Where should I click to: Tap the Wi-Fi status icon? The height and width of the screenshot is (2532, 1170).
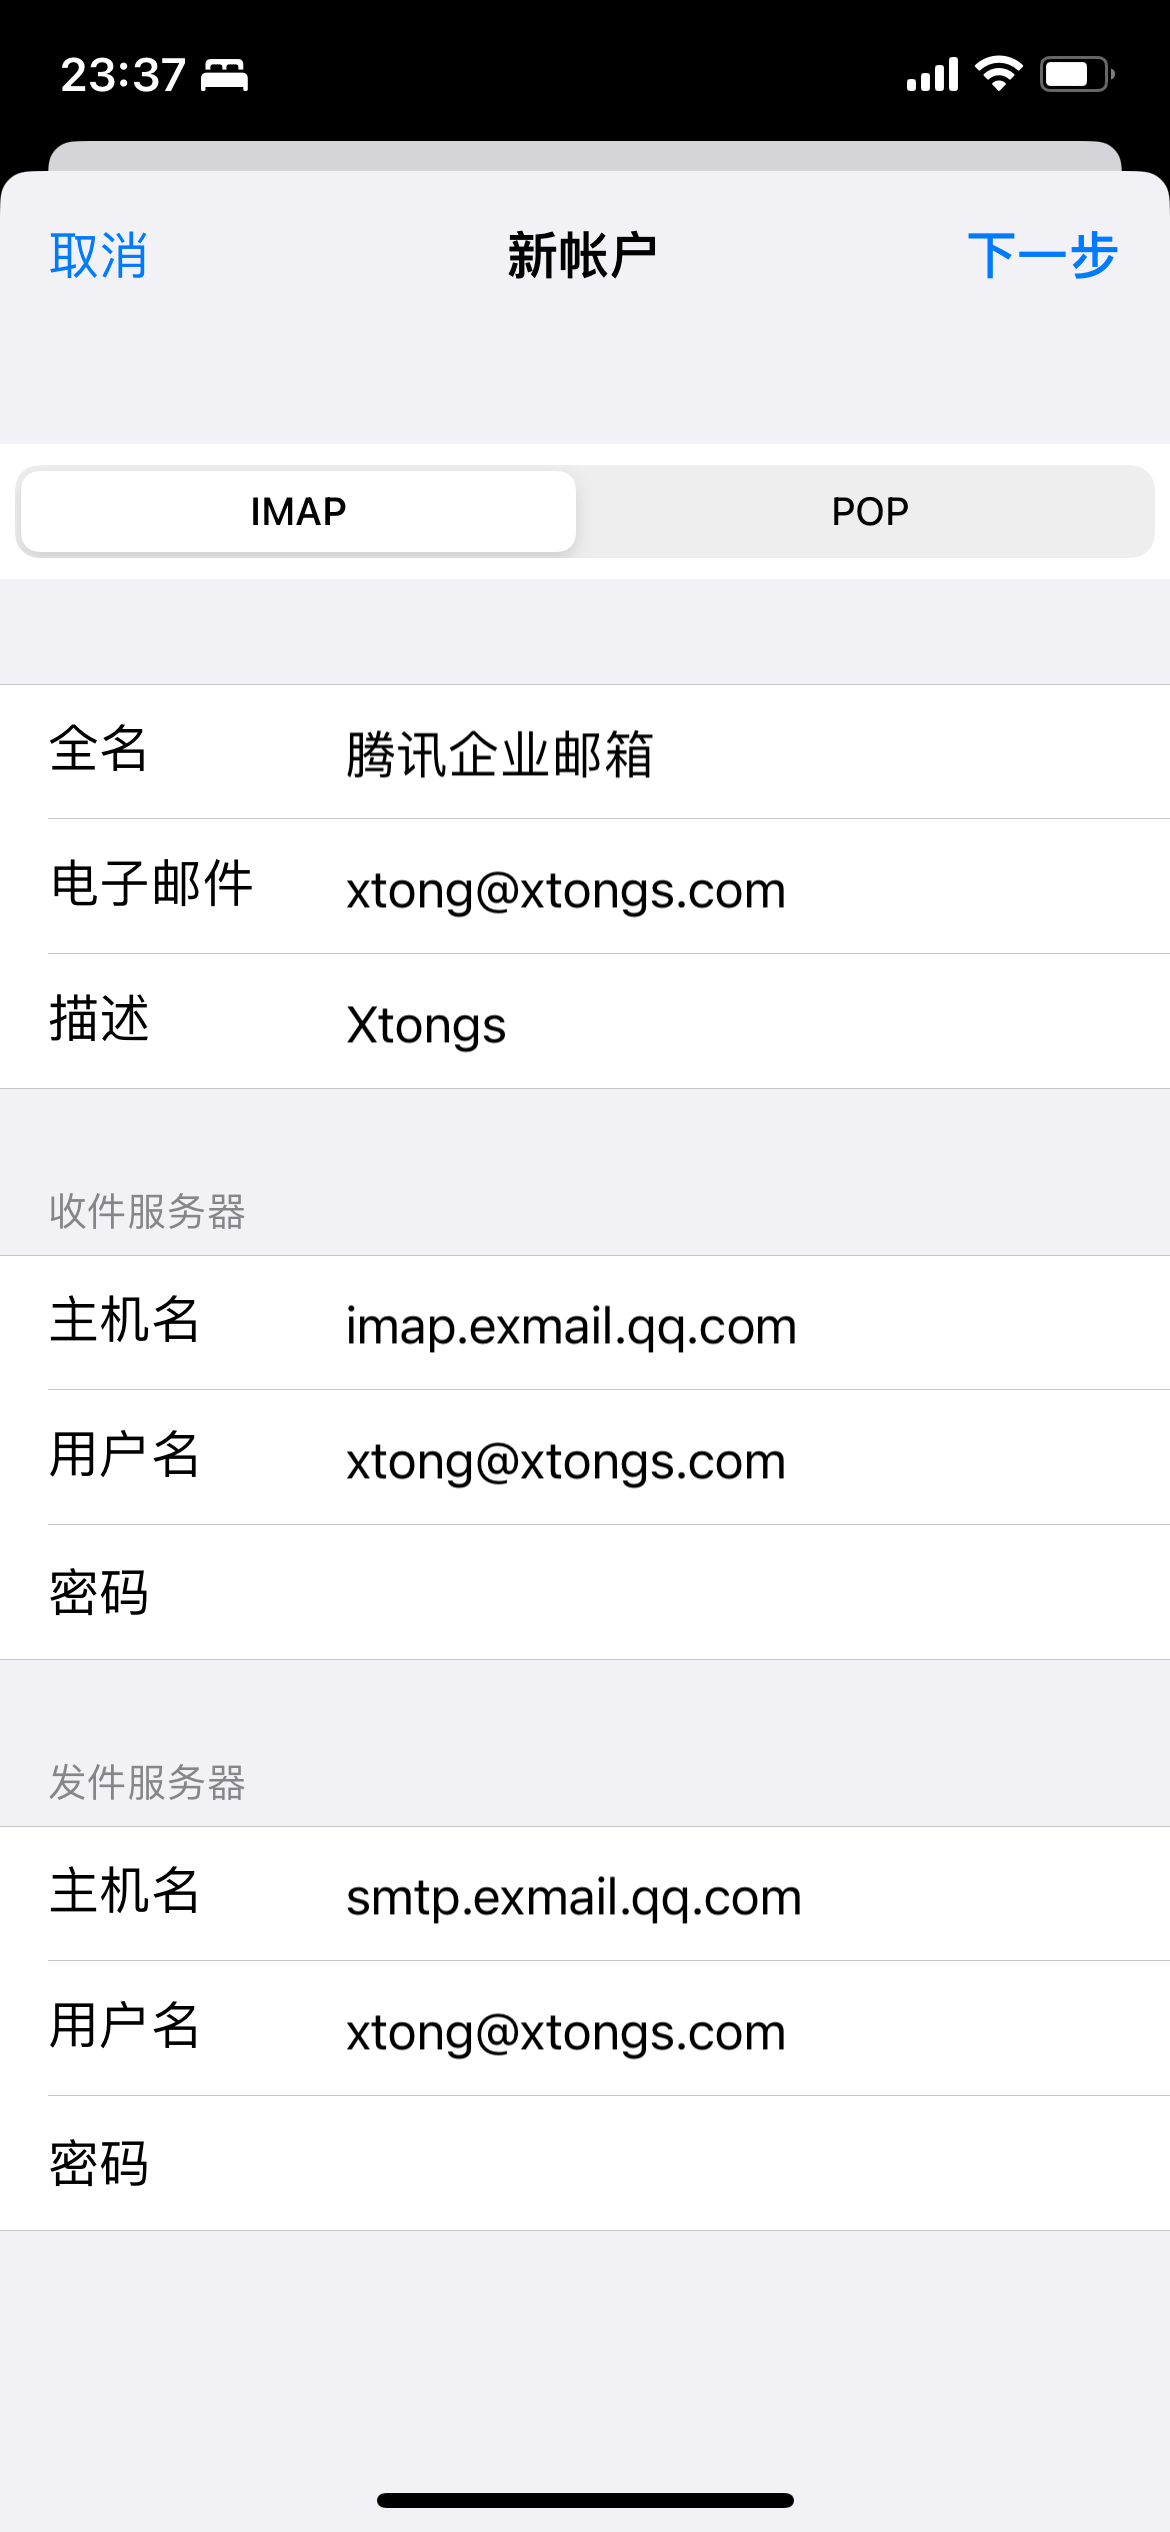tap(997, 74)
